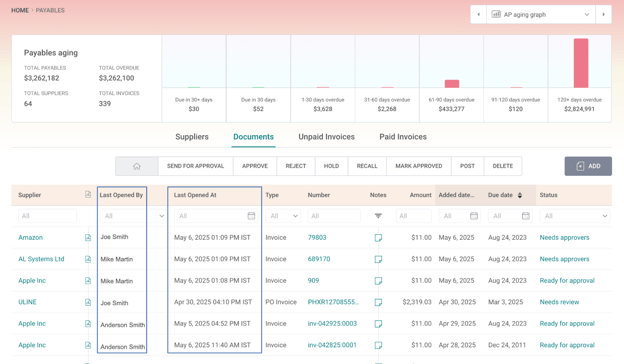Go to previous graph with left arrow

coord(479,15)
